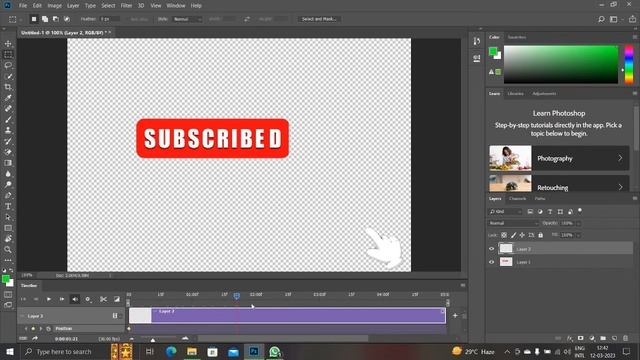Select the Gradient tool
The image size is (640, 360).
(x=8, y=163)
